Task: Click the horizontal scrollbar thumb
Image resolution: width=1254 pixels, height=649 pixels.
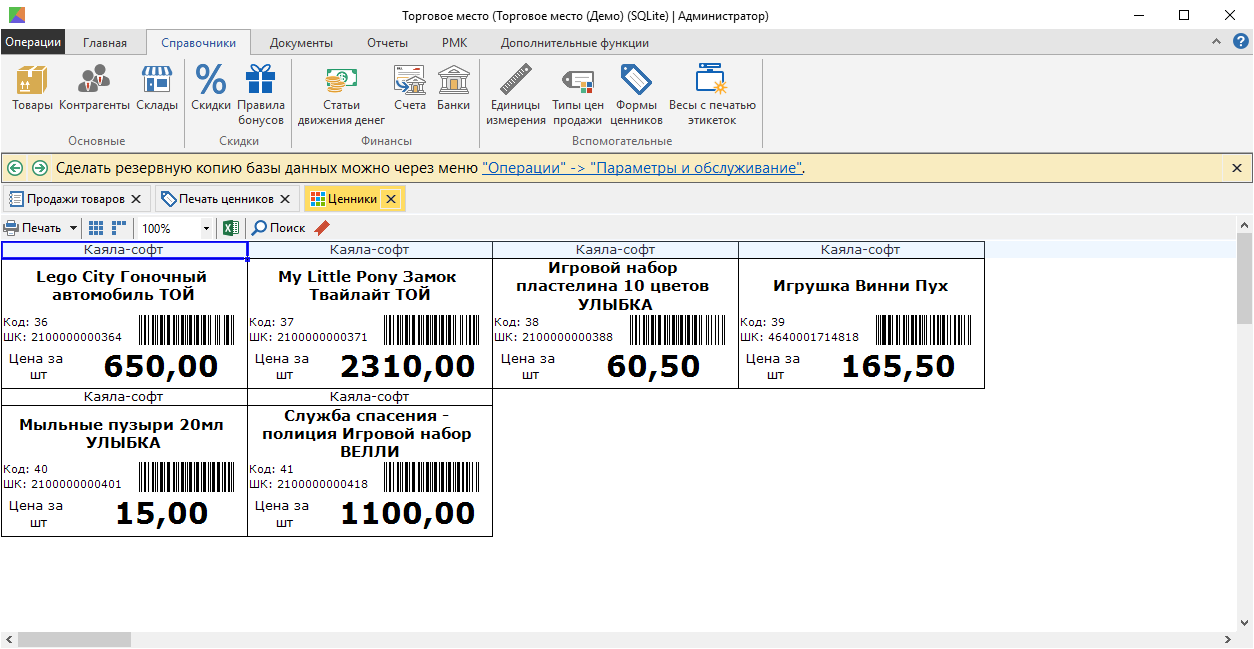Action: coord(74,639)
